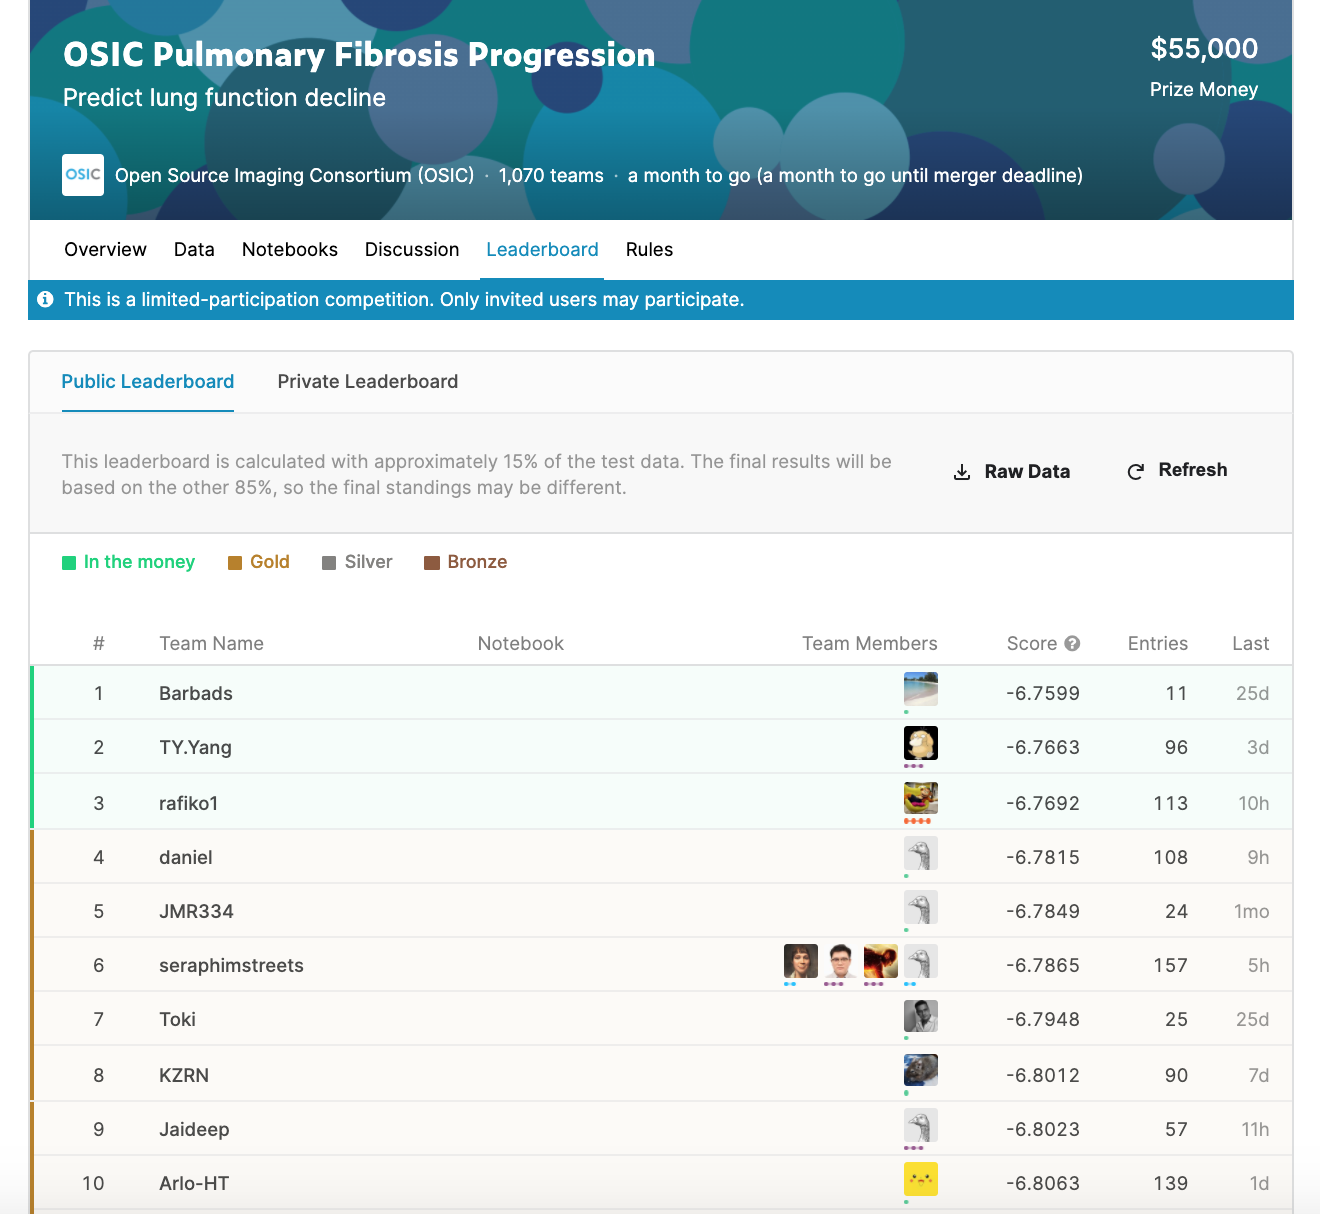Select team name Arlo-HT

point(194,1183)
